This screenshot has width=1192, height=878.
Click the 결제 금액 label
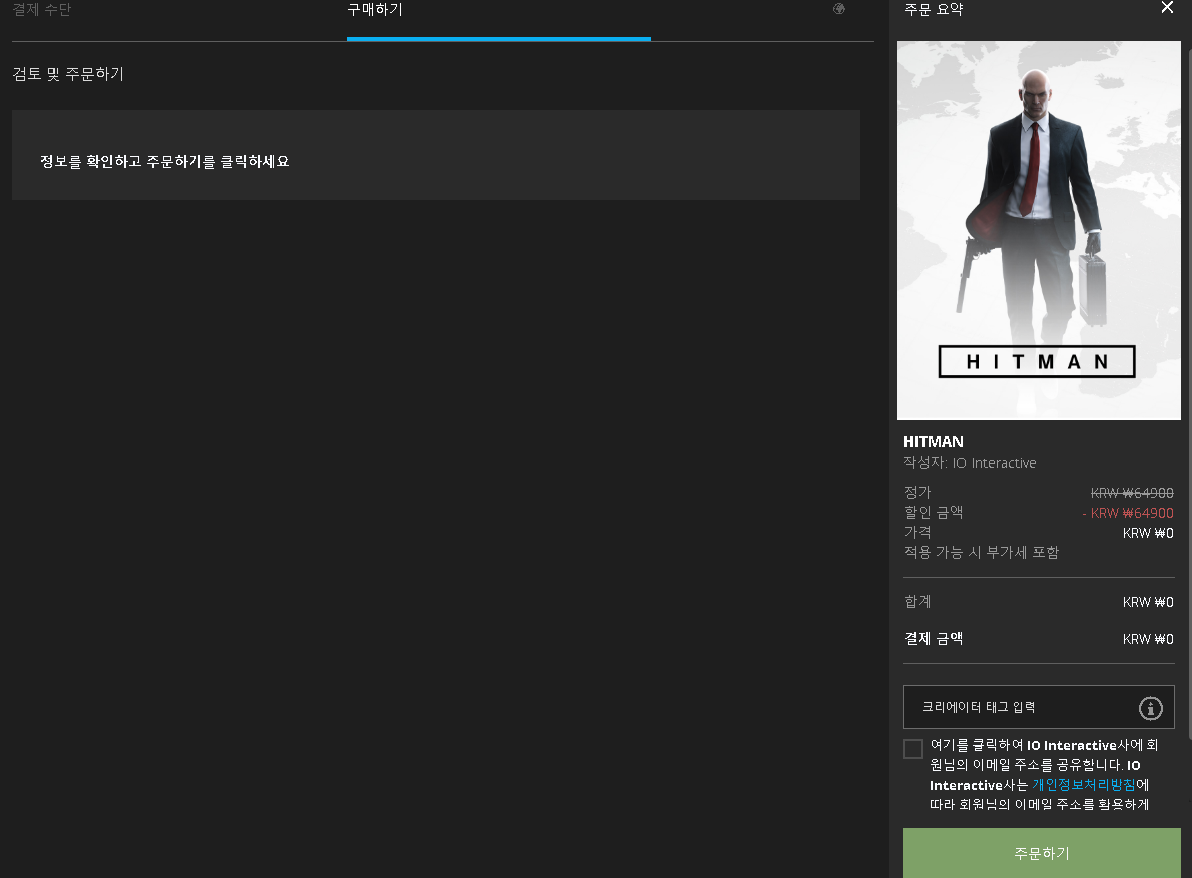(x=934, y=639)
